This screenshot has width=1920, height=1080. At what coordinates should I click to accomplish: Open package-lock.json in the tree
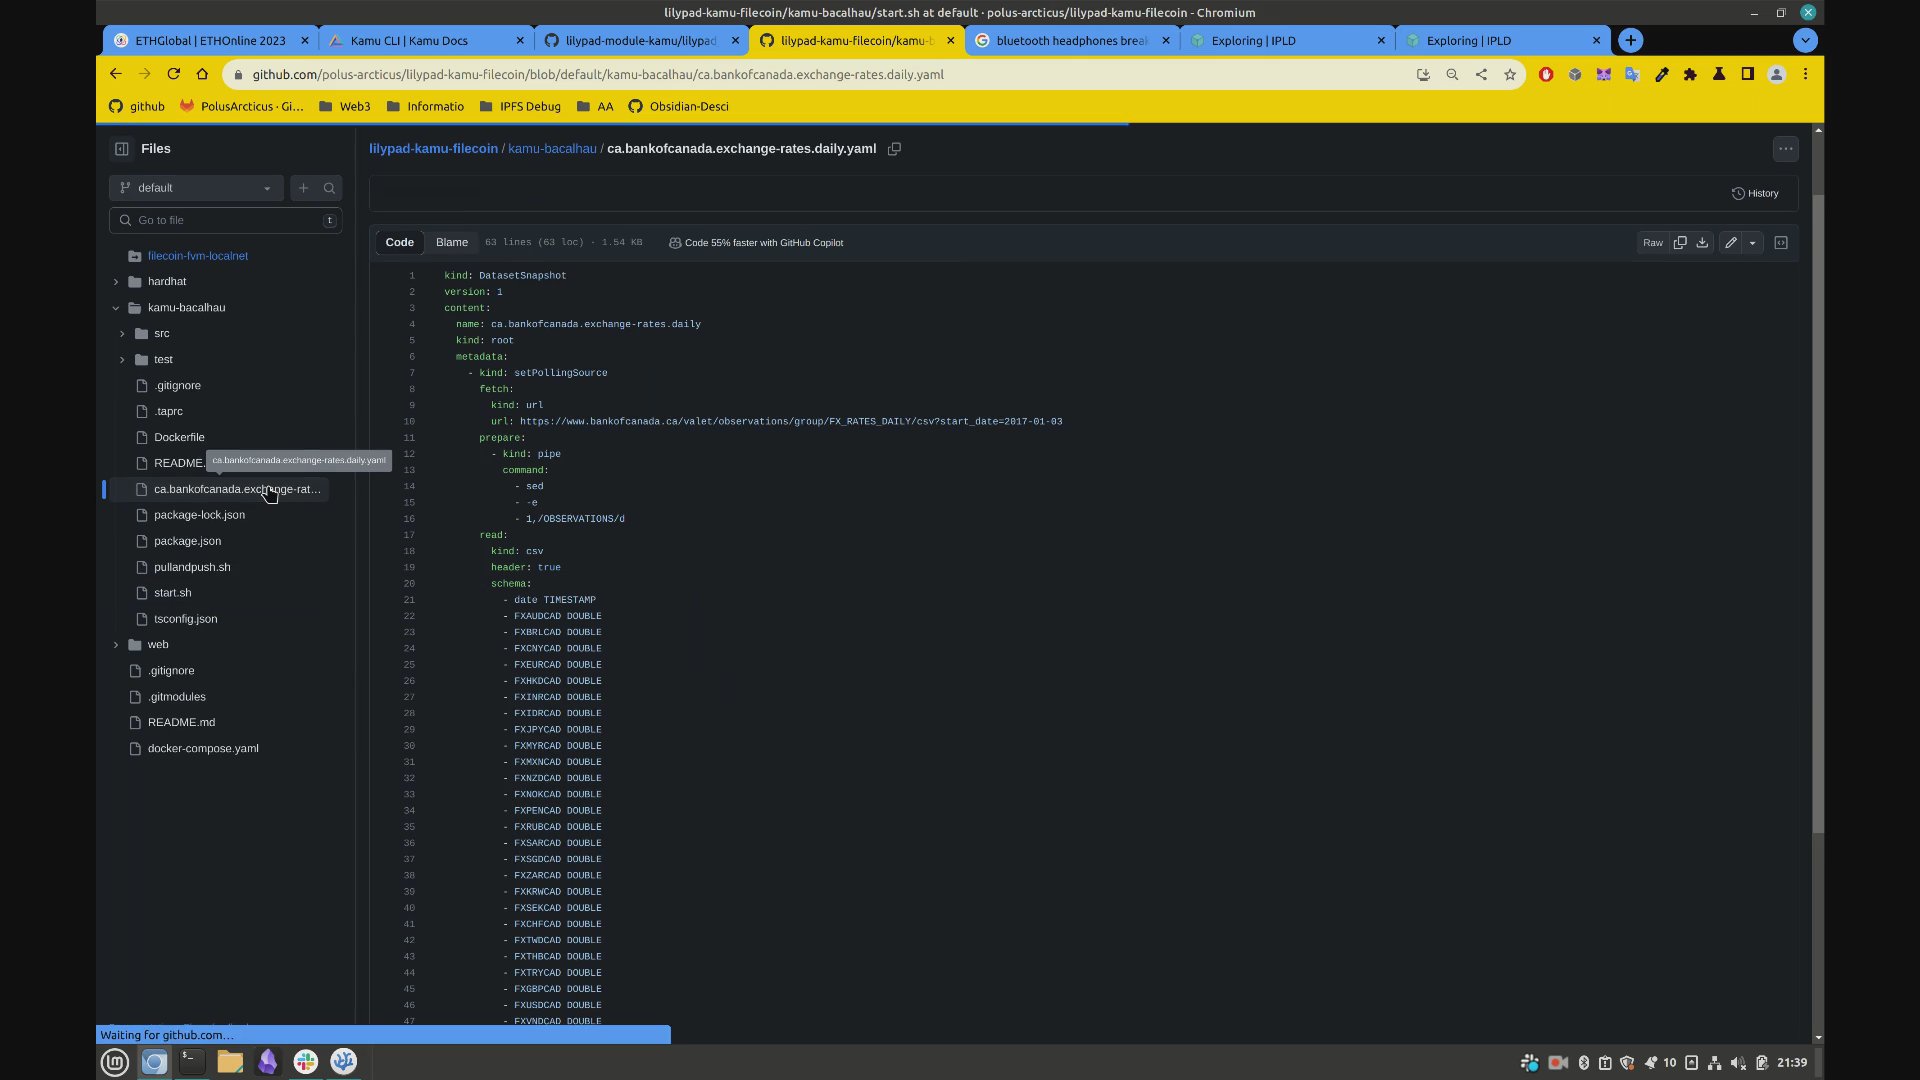(x=199, y=515)
